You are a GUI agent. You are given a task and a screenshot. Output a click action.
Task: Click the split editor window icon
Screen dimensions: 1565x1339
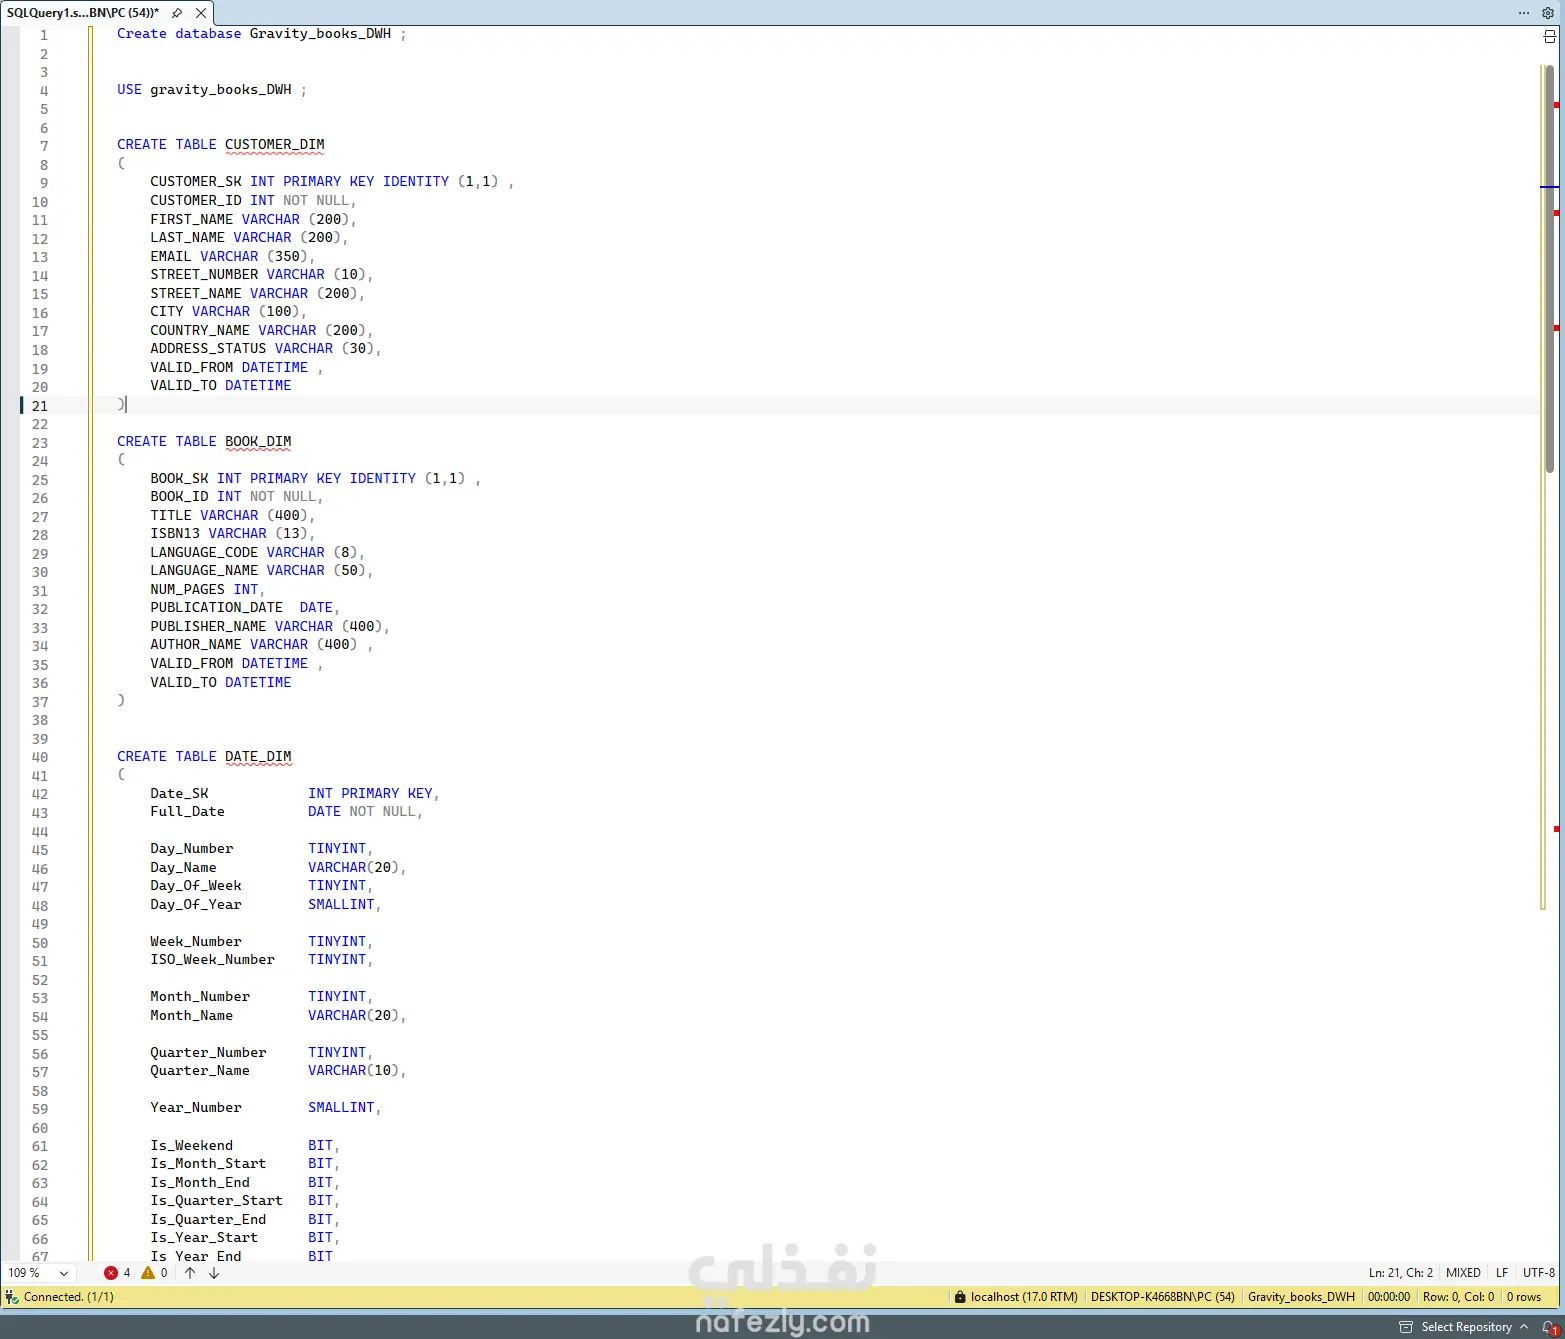pos(1550,37)
